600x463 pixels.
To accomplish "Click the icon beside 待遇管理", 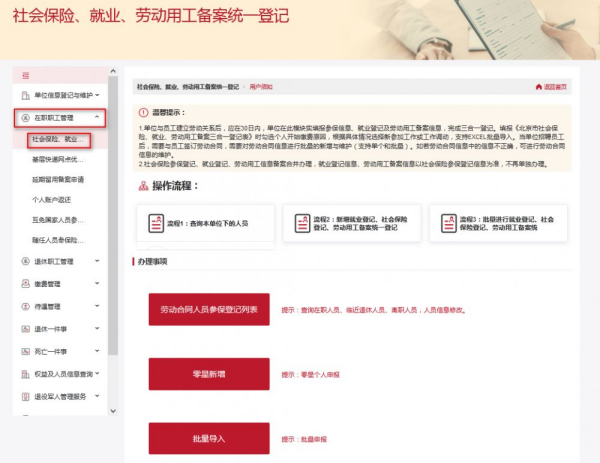I will point(25,306).
